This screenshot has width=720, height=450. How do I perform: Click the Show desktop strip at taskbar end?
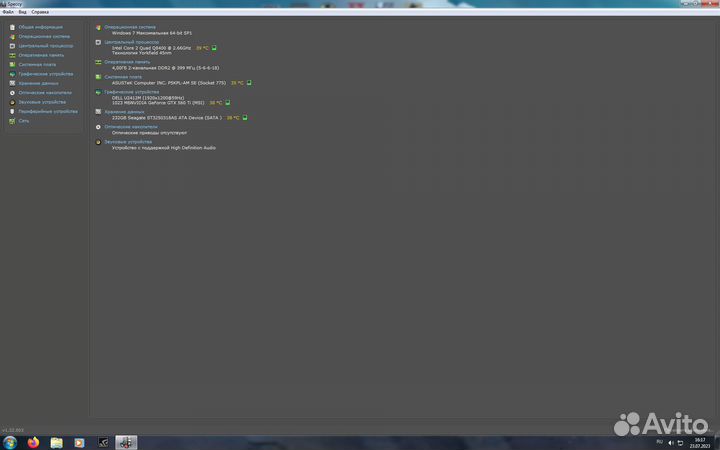click(717, 443)
